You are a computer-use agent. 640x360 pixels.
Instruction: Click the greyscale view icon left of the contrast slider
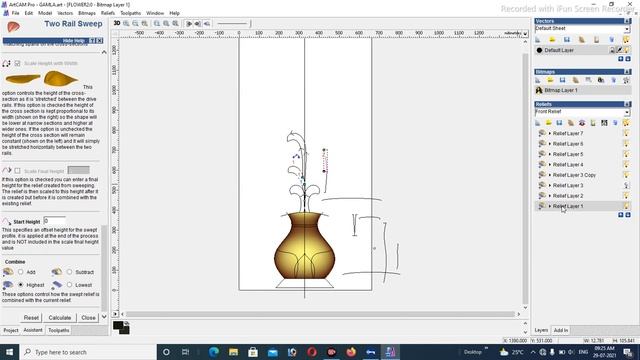tap(207, 24)
